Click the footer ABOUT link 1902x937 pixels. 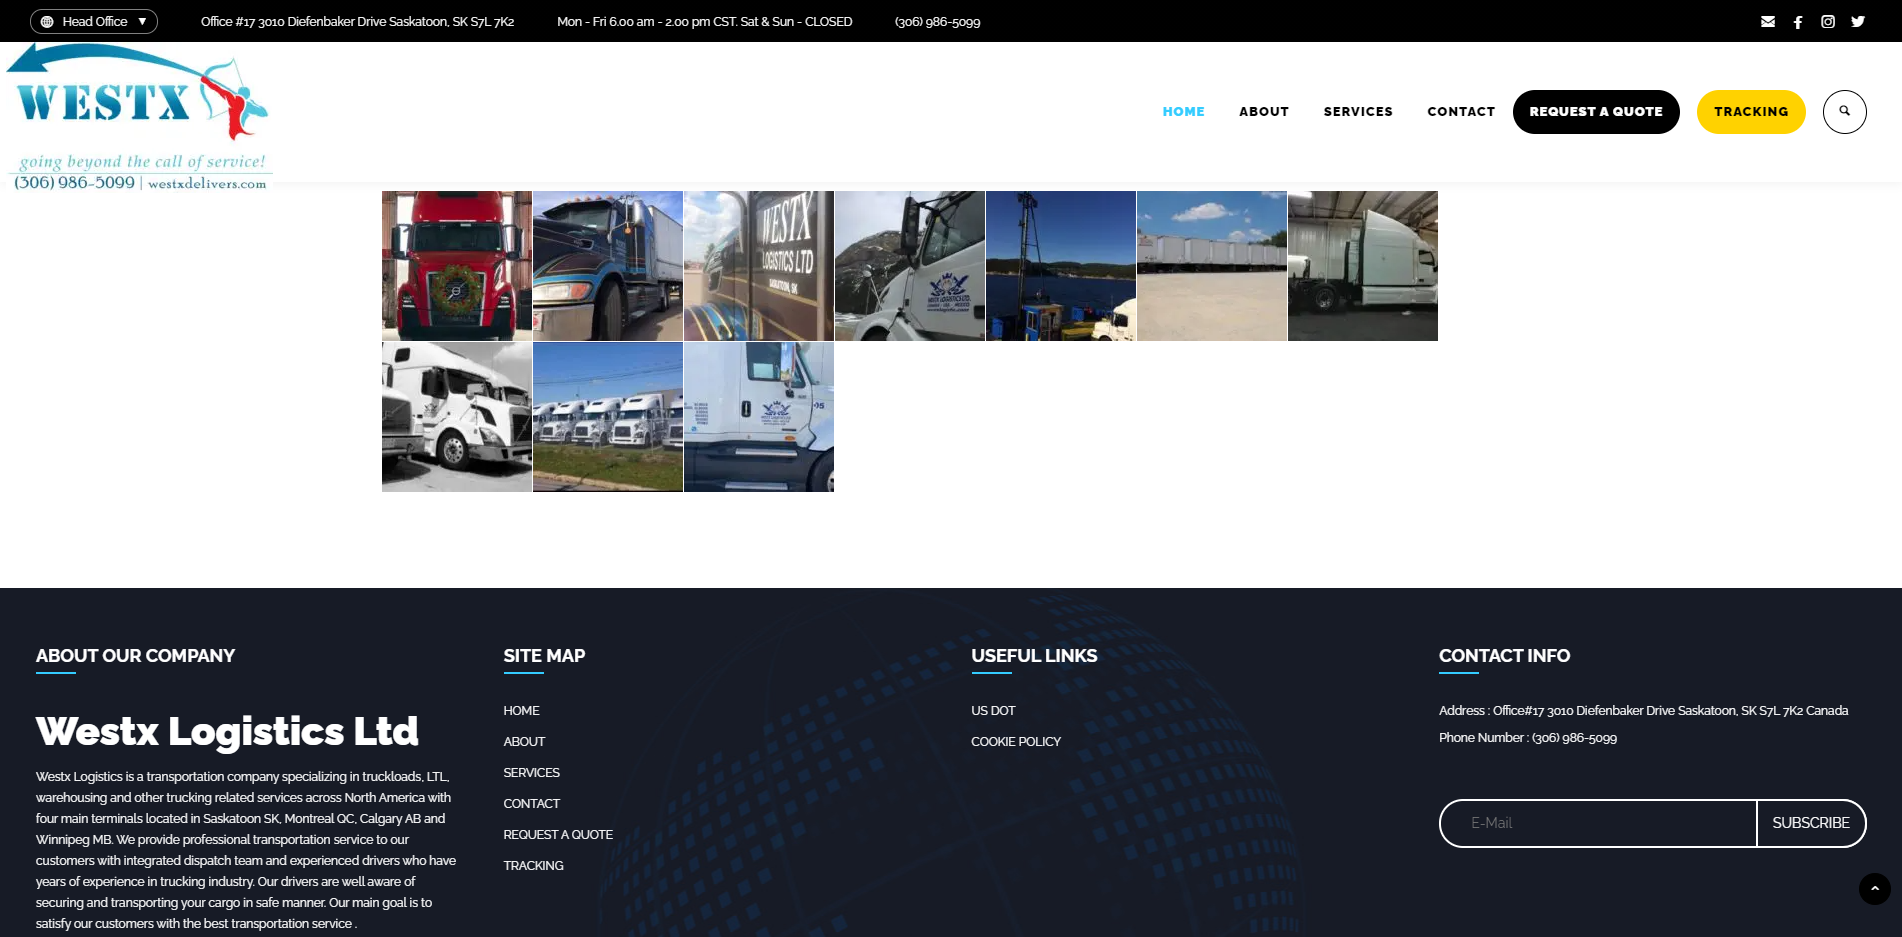click(x=524, y=742)
